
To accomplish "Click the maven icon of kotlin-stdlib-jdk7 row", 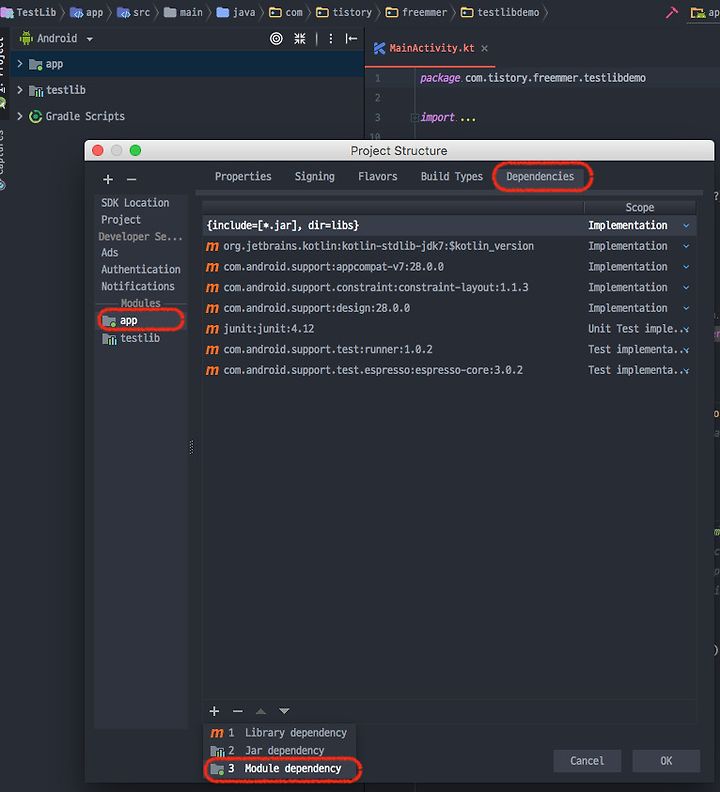I will (x=212, y=246).
